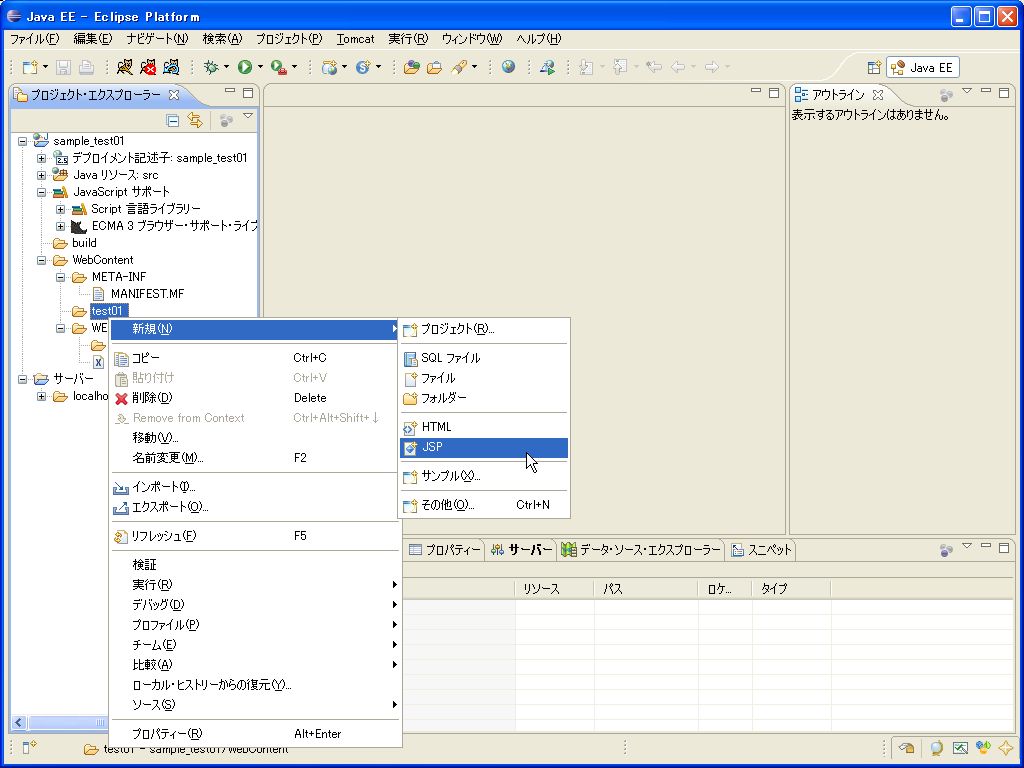Choose 削除(D) in the context menu

tap(255, 398)
